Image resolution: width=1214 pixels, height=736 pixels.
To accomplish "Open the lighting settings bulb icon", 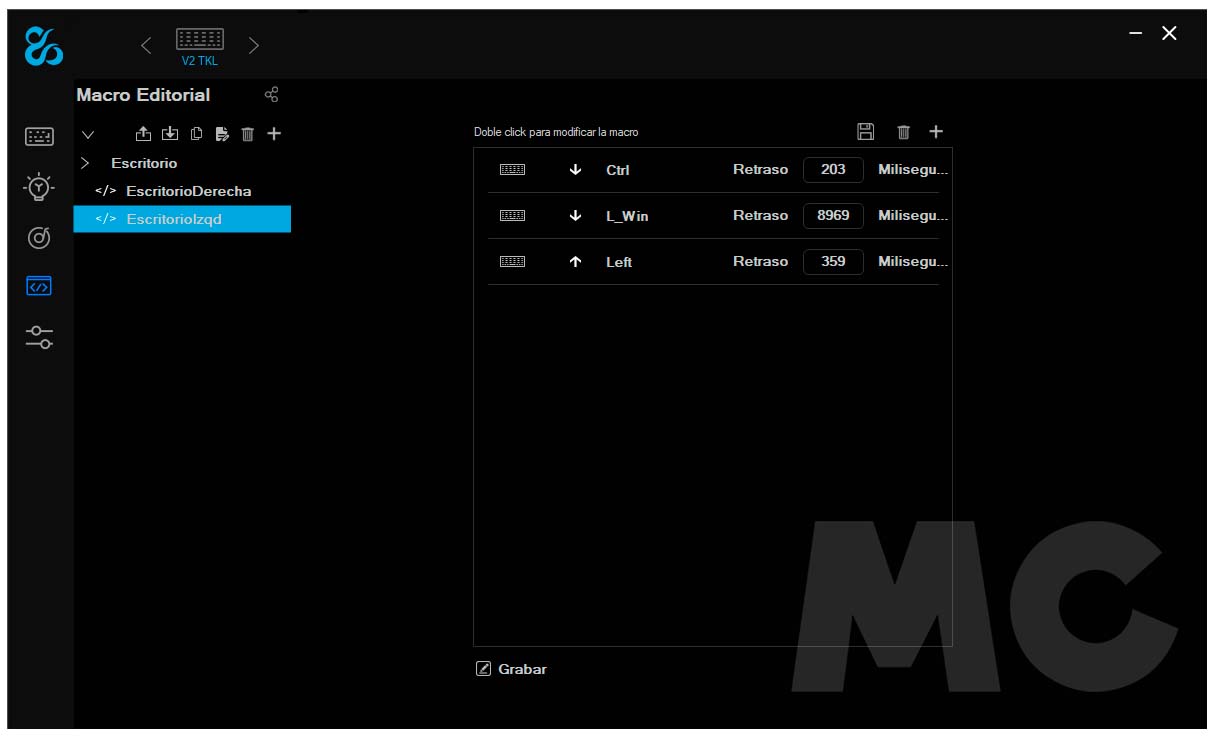I will tap(39, 187).
